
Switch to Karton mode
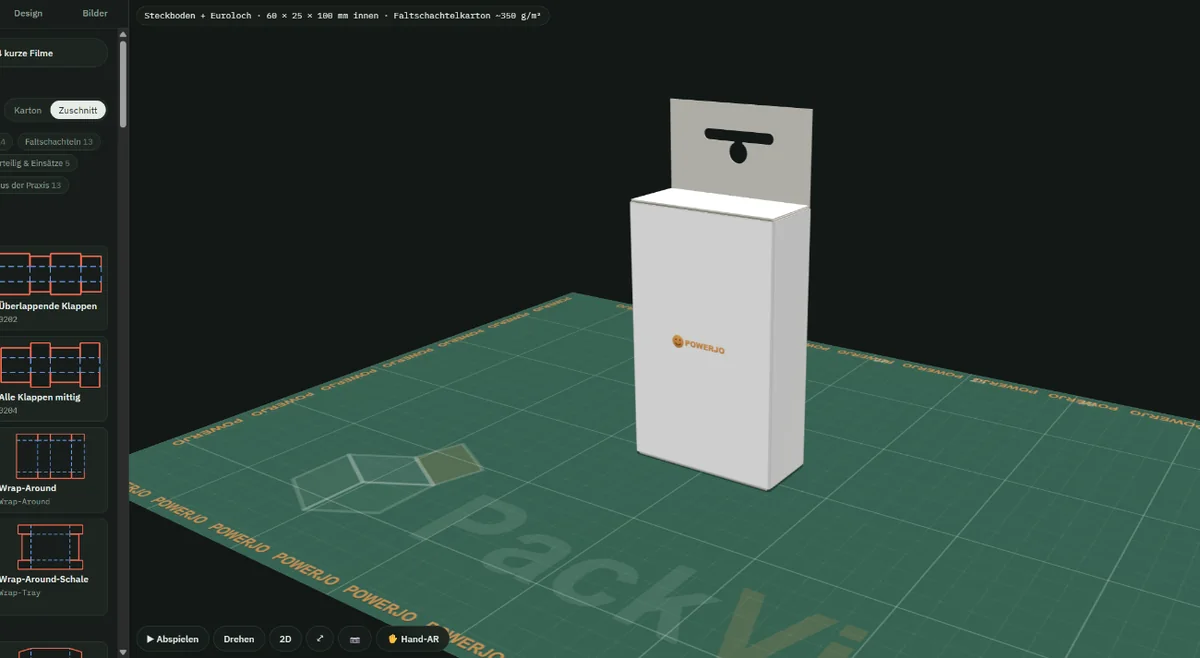click(28, 110)
